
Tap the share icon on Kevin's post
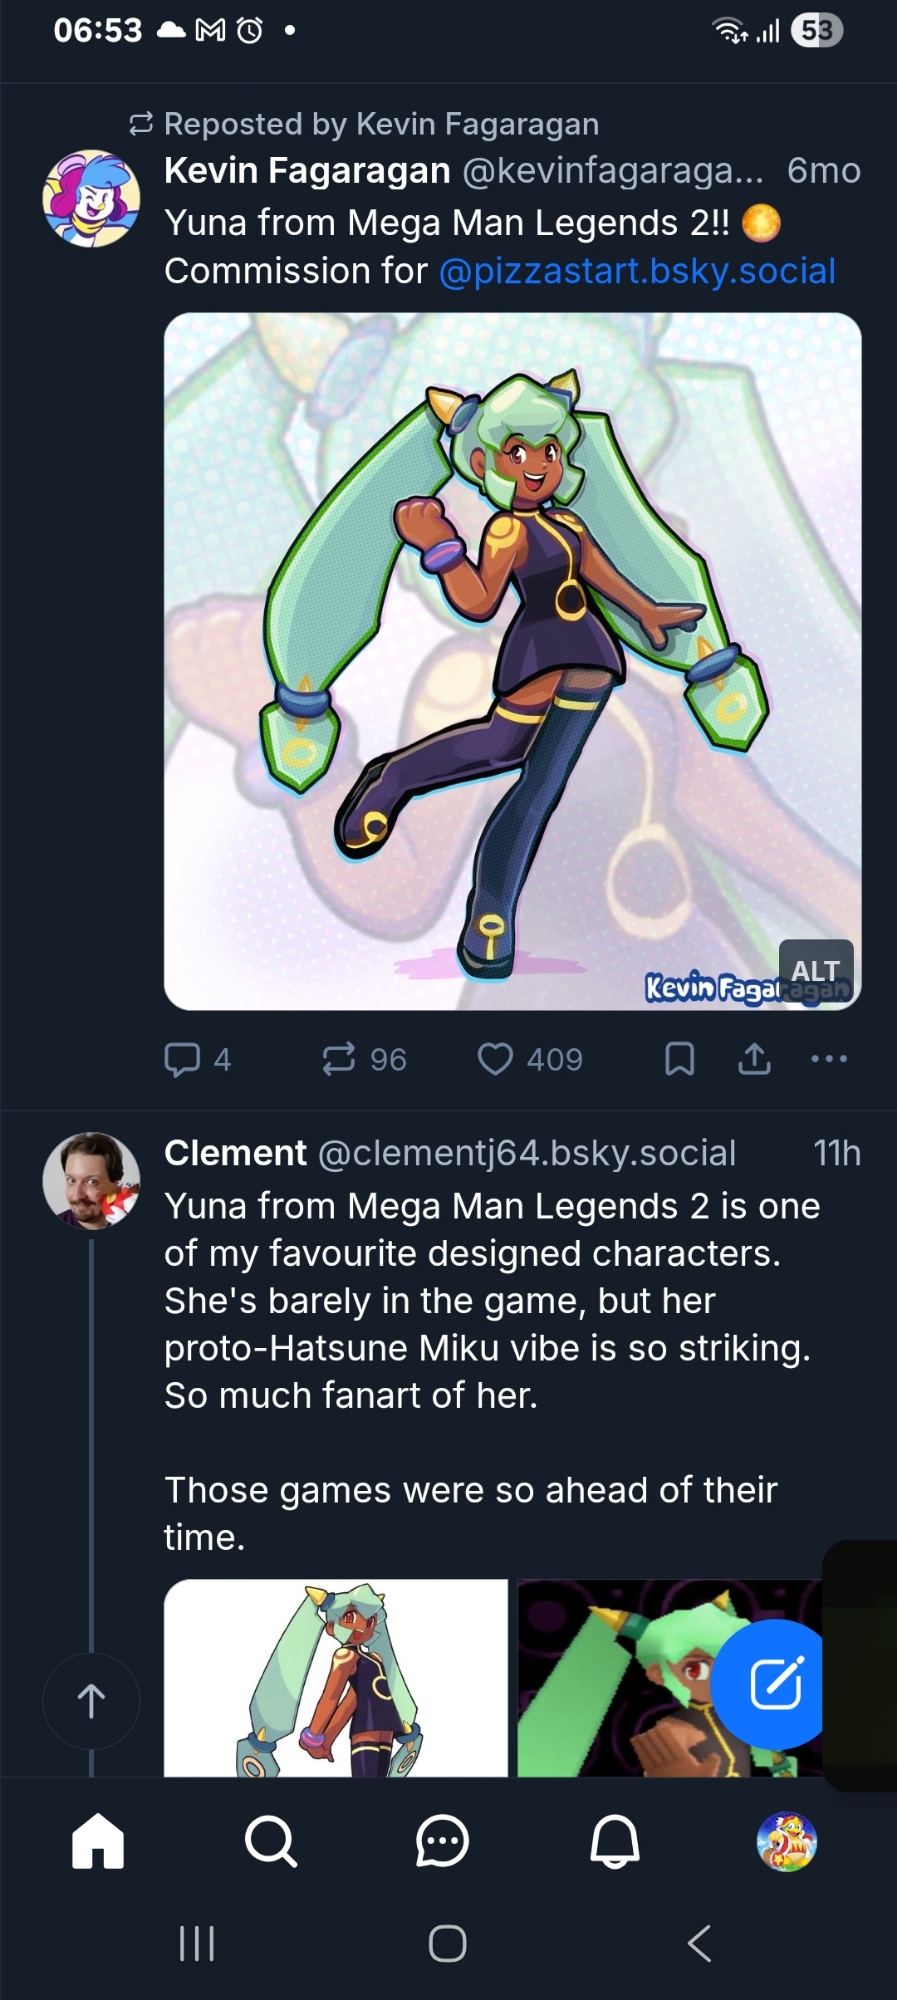[x=754, y=1059]
